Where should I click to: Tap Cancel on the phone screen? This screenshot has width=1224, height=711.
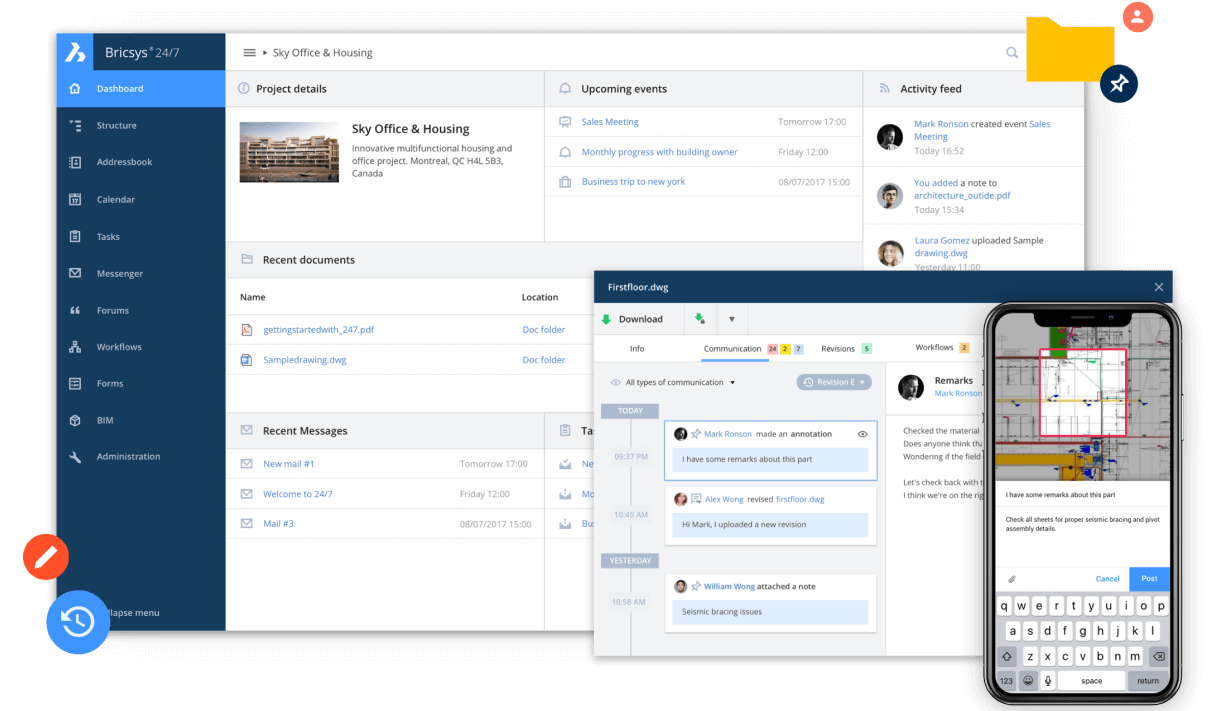[x=1107, y=579]
